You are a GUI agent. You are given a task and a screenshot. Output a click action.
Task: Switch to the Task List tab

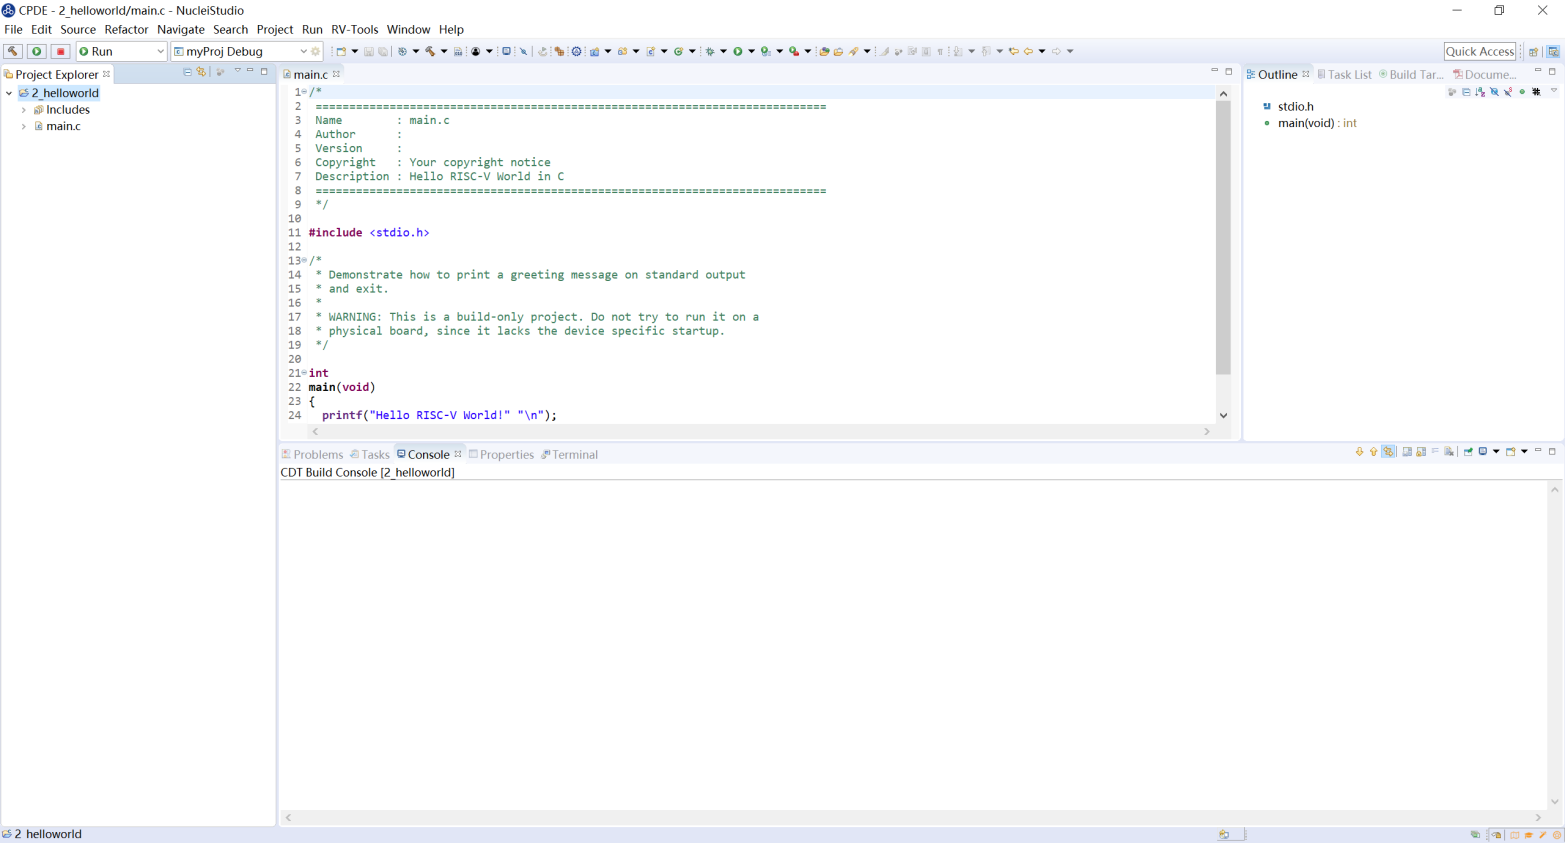(x=1344, y=74)
